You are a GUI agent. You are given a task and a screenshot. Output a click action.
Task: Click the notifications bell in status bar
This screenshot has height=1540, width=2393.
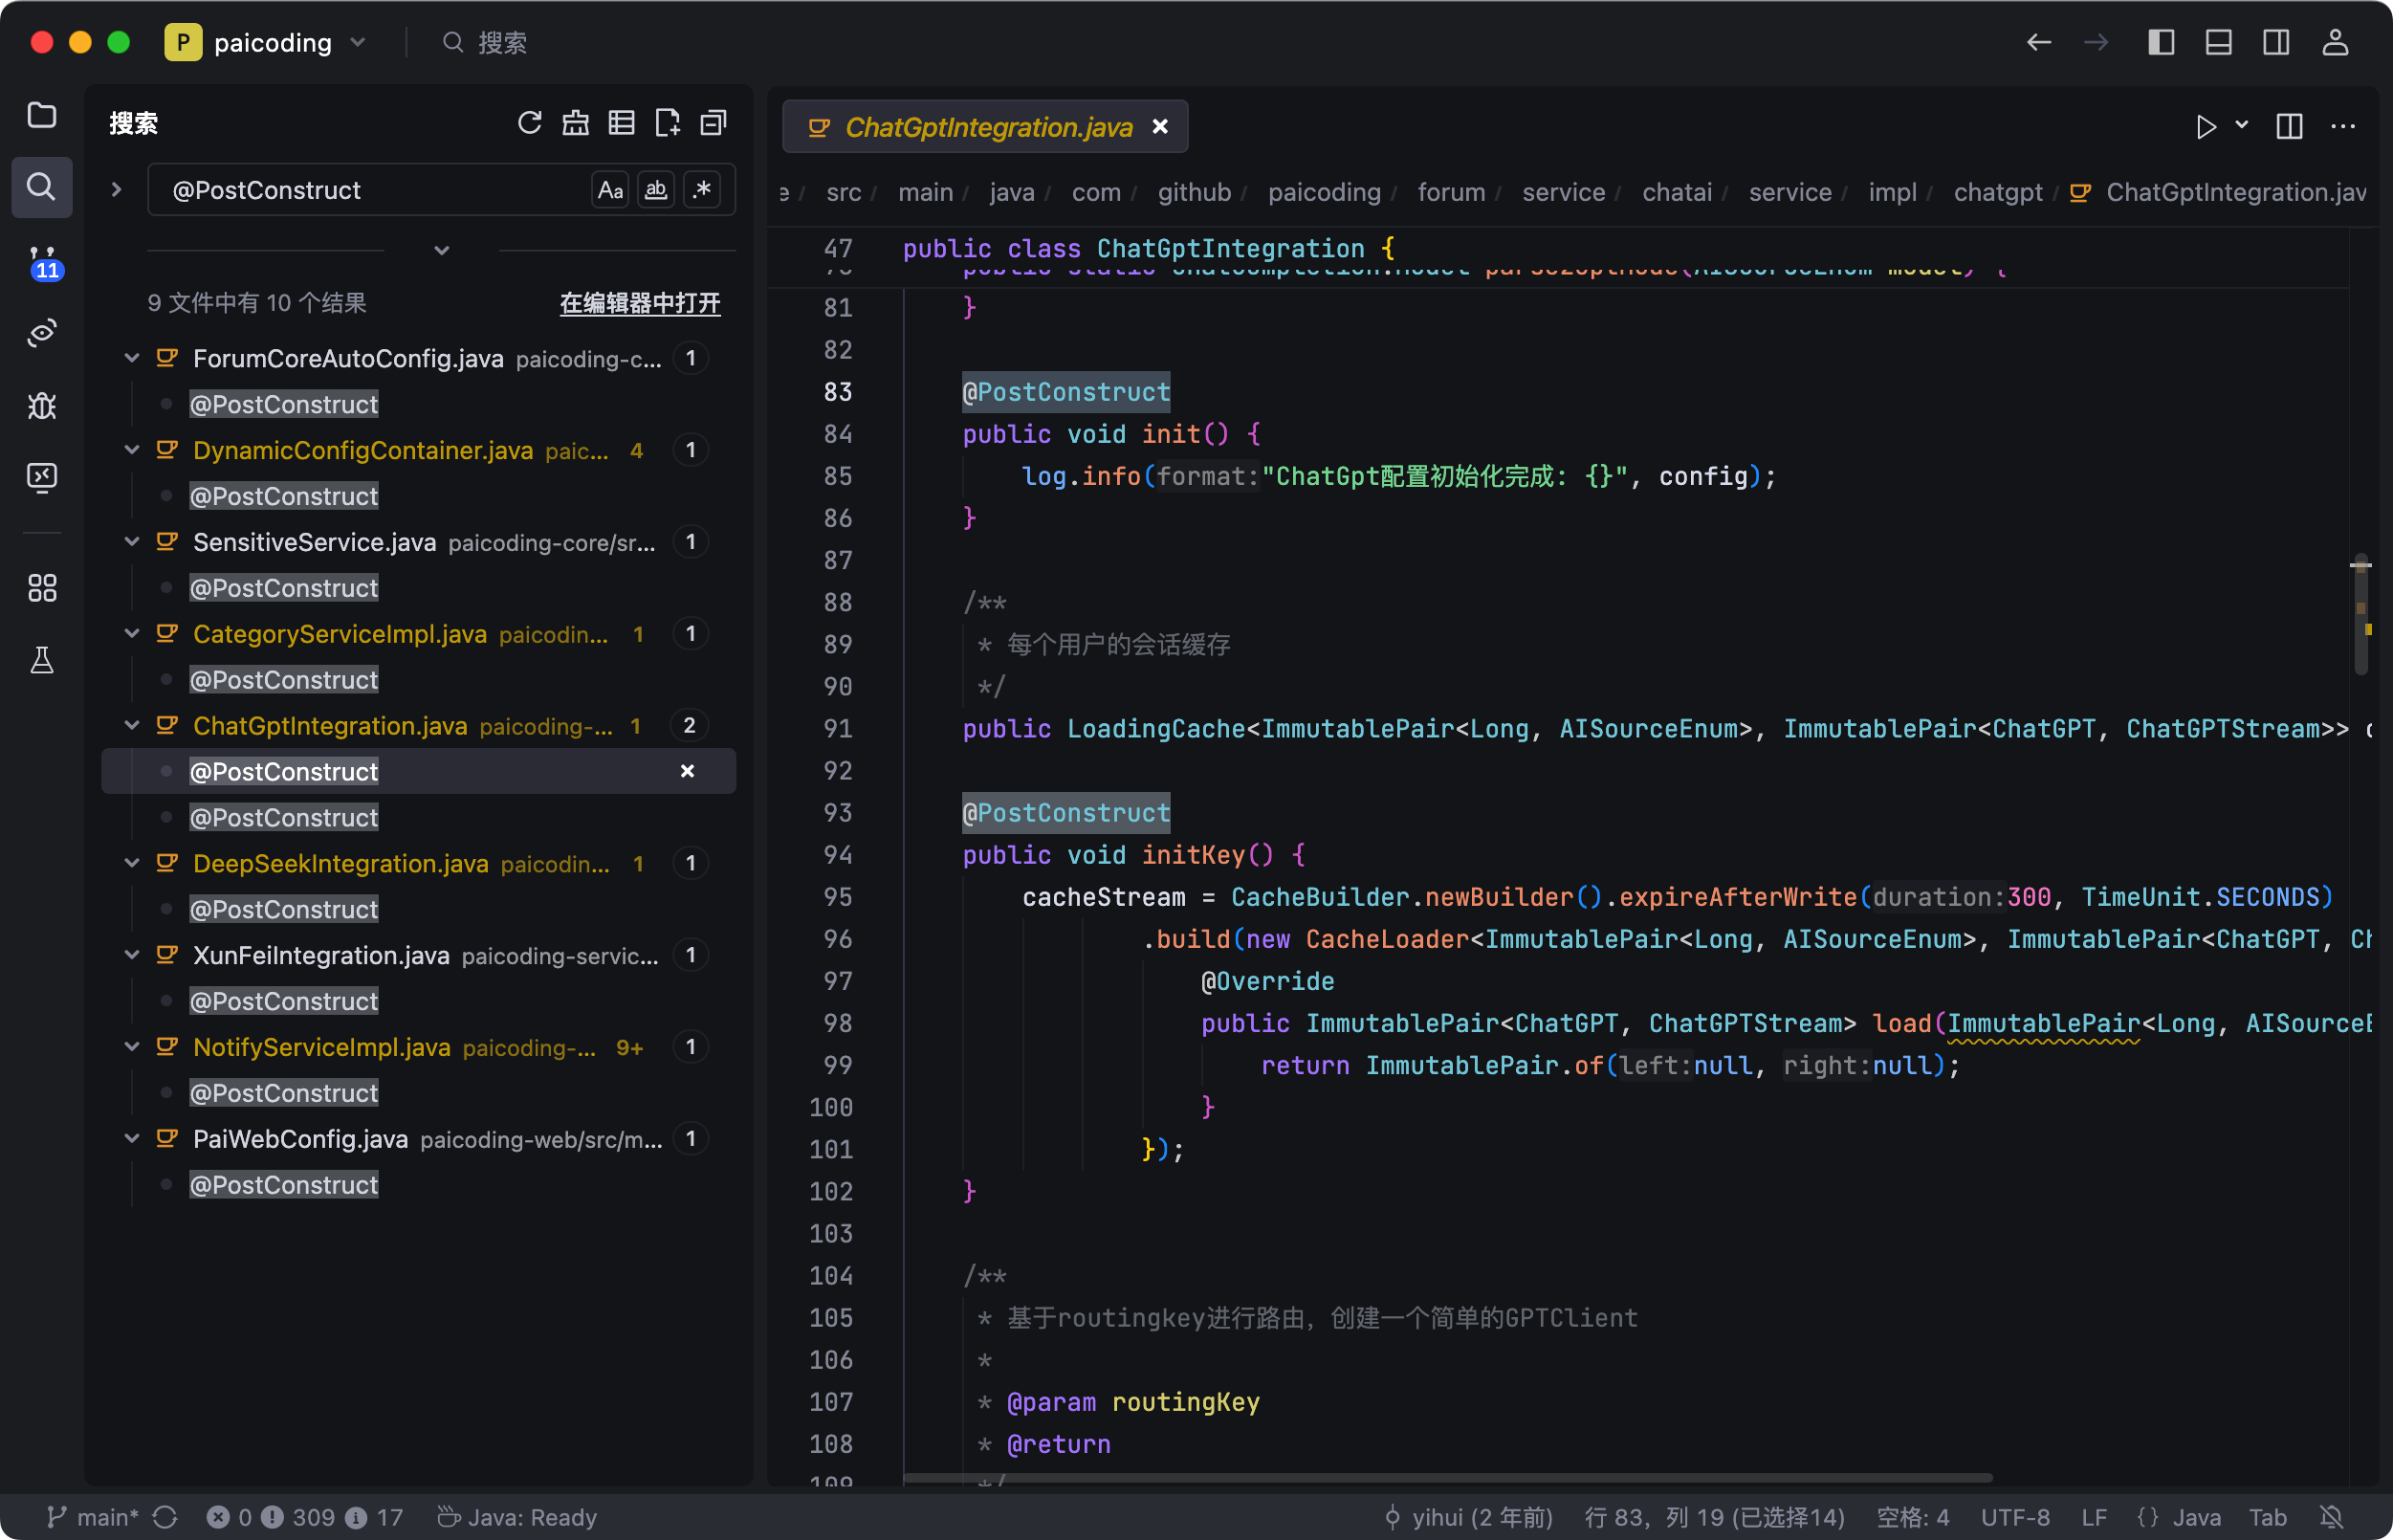tap(2331, 1517)
